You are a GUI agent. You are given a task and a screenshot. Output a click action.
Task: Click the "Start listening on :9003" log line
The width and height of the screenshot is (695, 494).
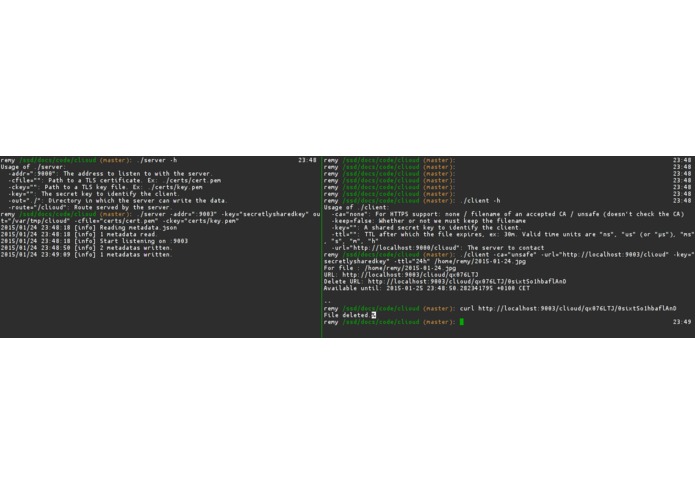[x=94, y=241]
